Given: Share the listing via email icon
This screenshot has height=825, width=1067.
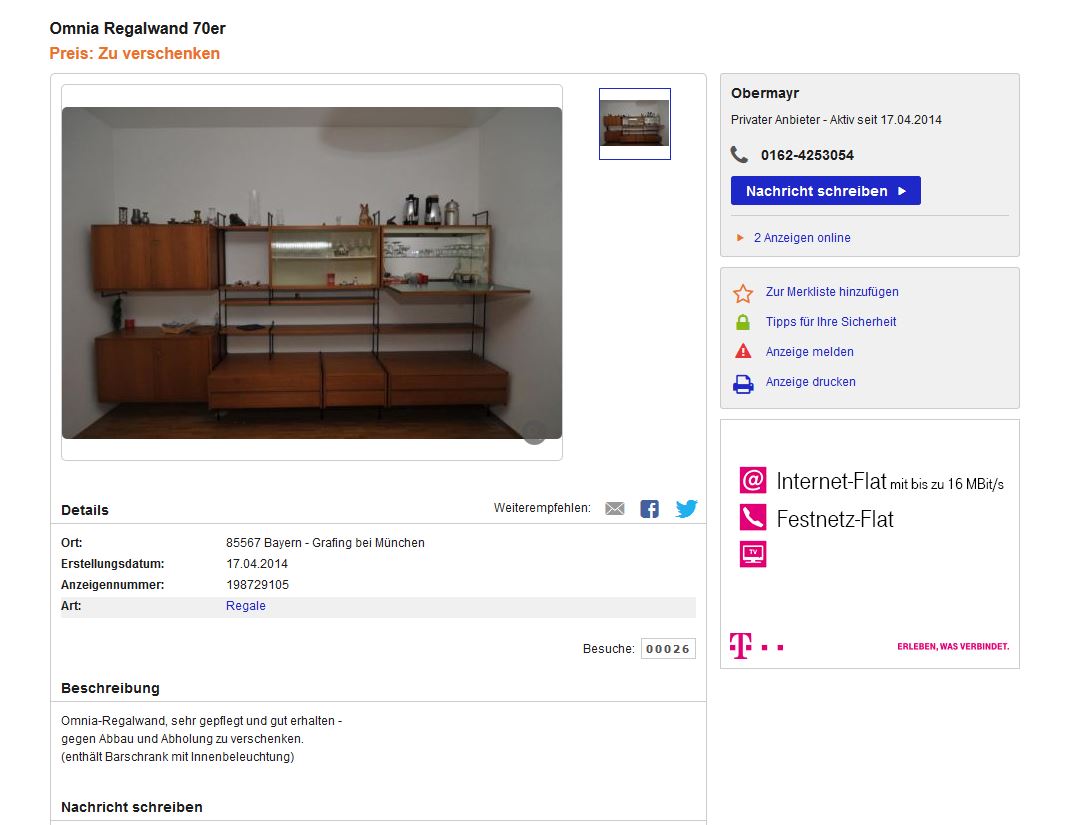Looking at the screenshot, I should pyautogui.click(x=614, y=508).
